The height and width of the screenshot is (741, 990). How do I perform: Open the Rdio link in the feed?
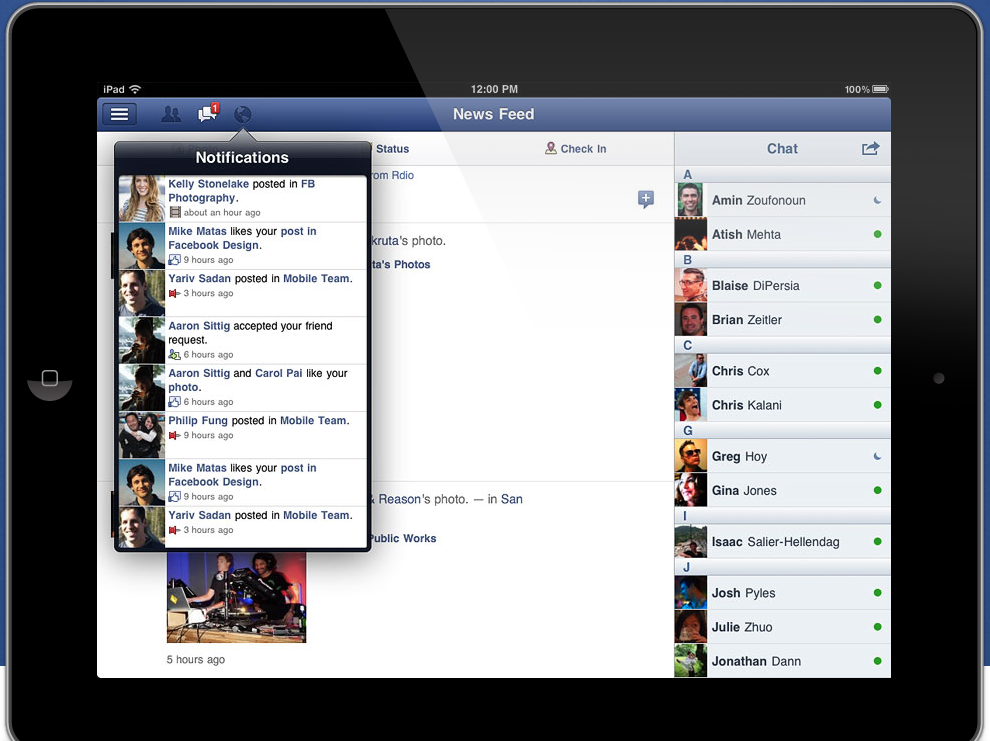point(403,175)
